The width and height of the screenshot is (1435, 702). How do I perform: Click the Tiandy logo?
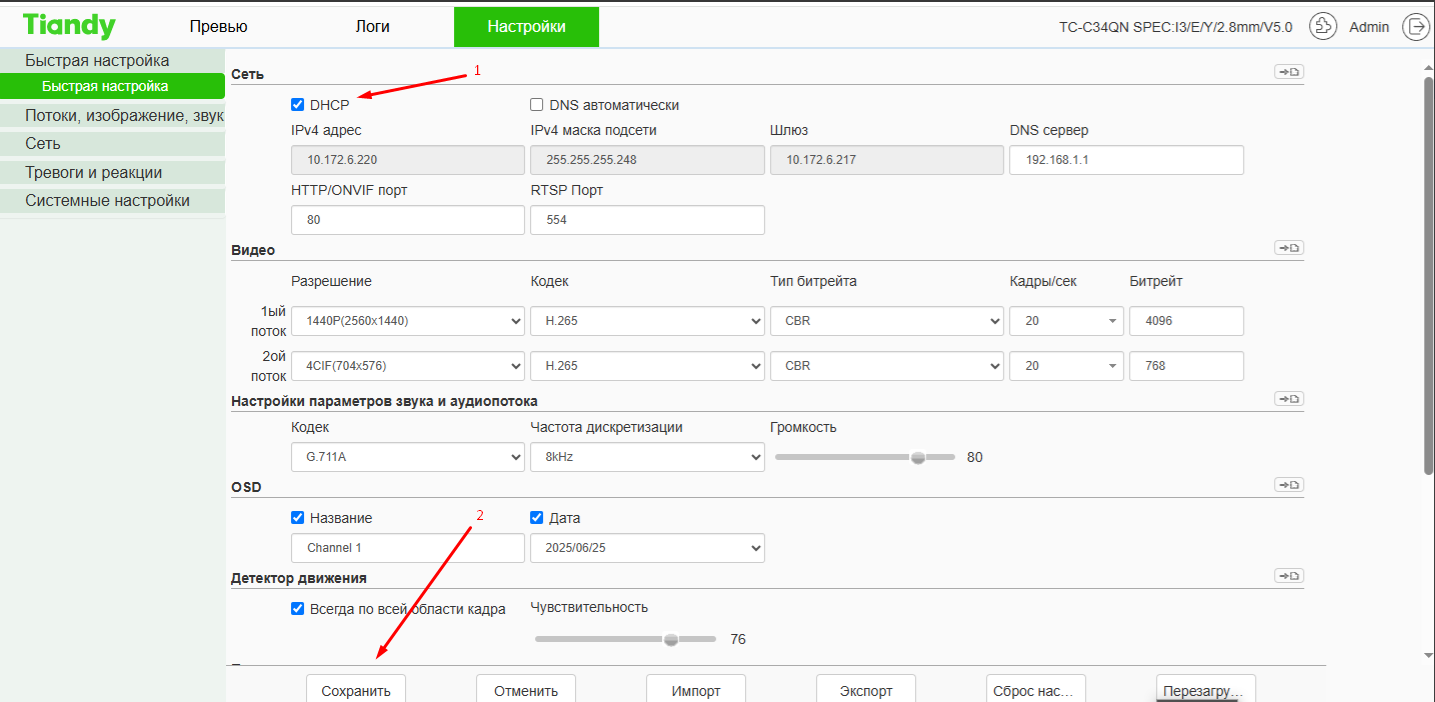[x=69, y=26]
